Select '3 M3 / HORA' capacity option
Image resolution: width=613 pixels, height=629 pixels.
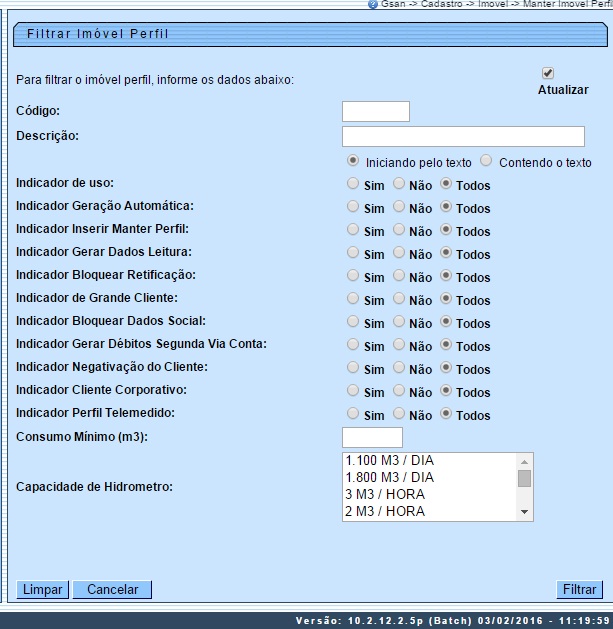point(428,494)
